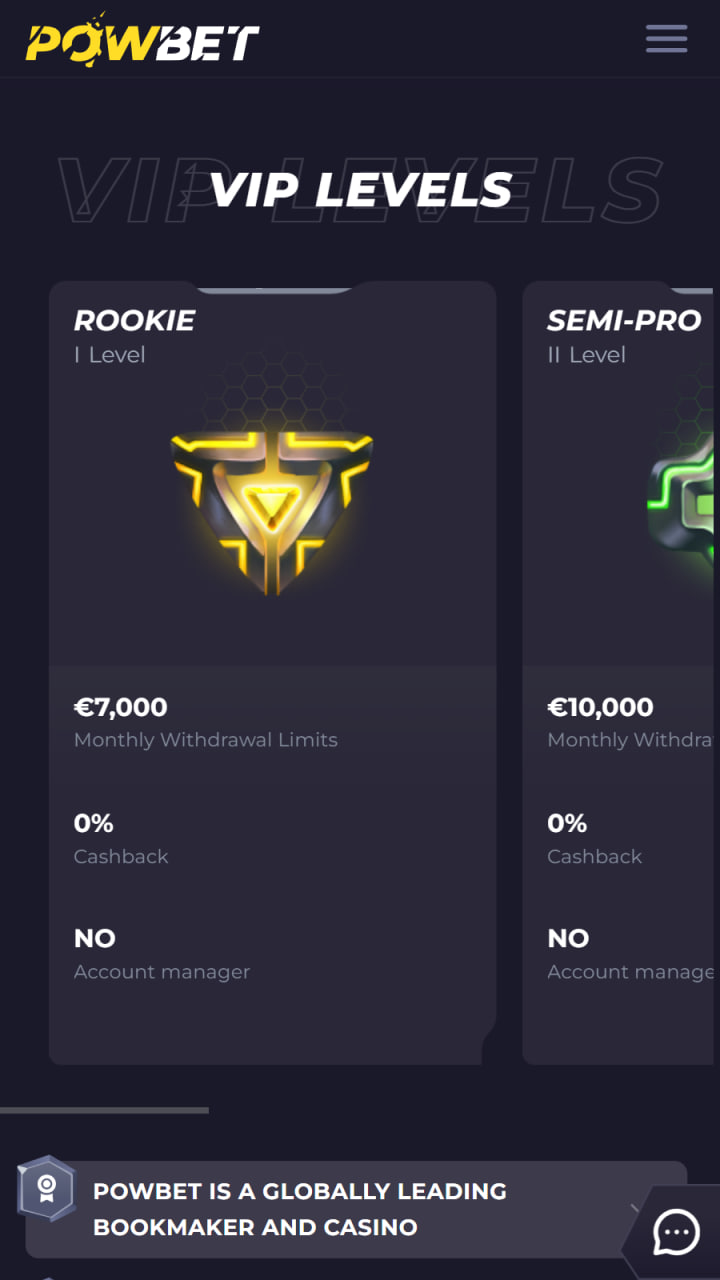Click Rookie 0% cashback value
The width and height of the screenshot is (720, 1280).
click(94, 823)
